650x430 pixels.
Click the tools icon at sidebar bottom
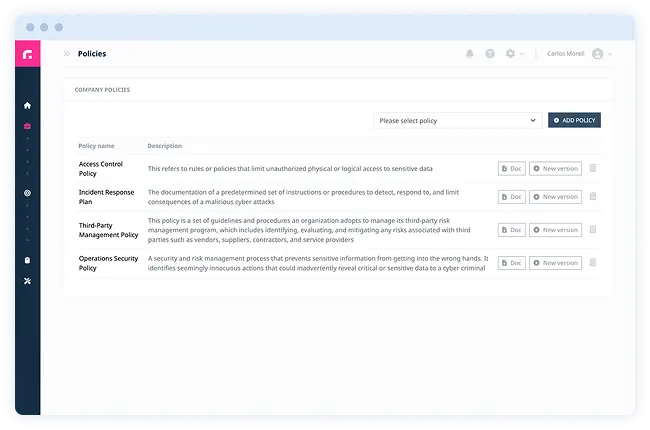point(27,281)
